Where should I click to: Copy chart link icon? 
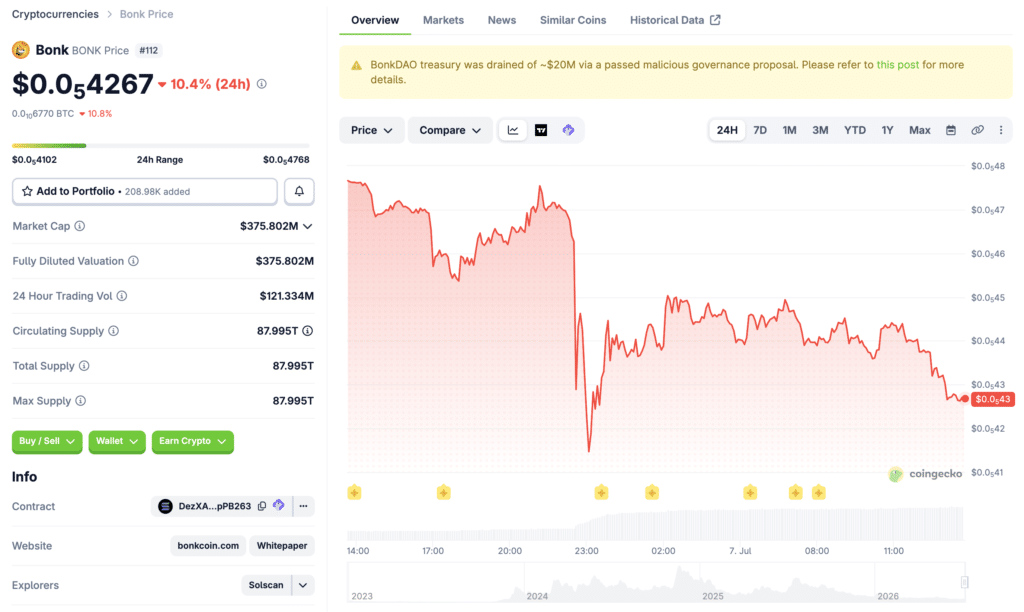pyautogui.click(x=977, y=130)
